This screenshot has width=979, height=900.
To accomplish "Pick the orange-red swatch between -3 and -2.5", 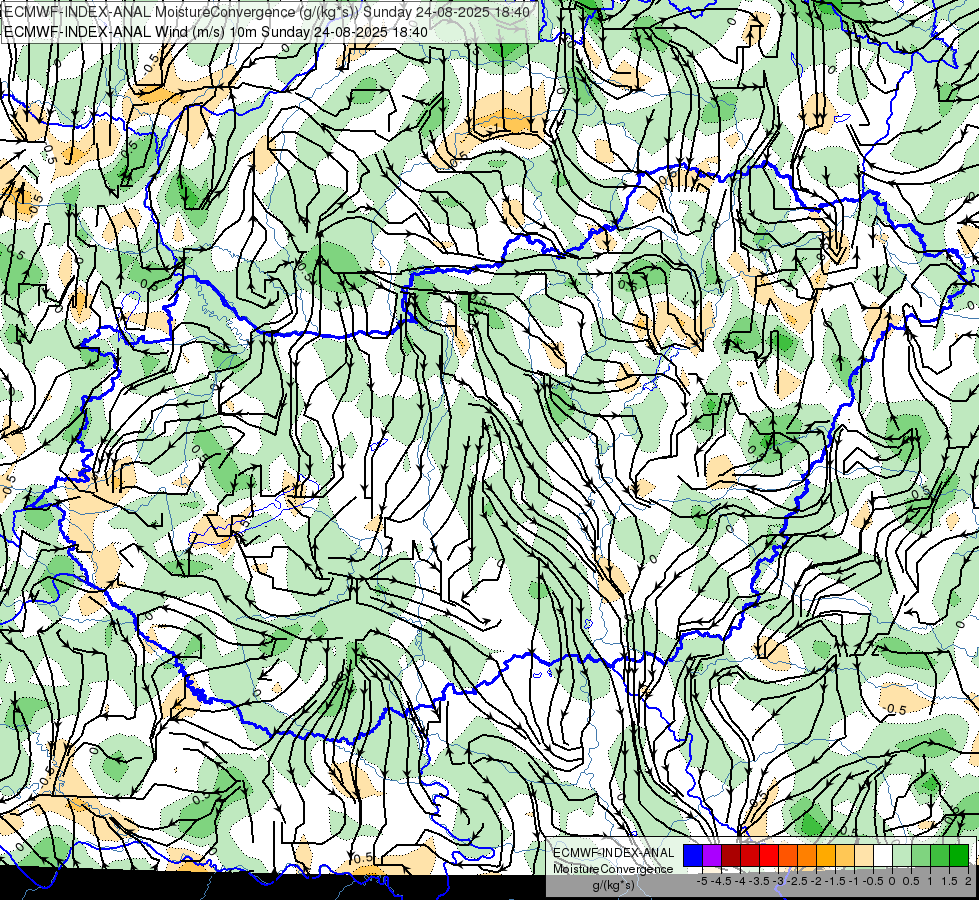I will pyautogui.click(x=788, y=855).
